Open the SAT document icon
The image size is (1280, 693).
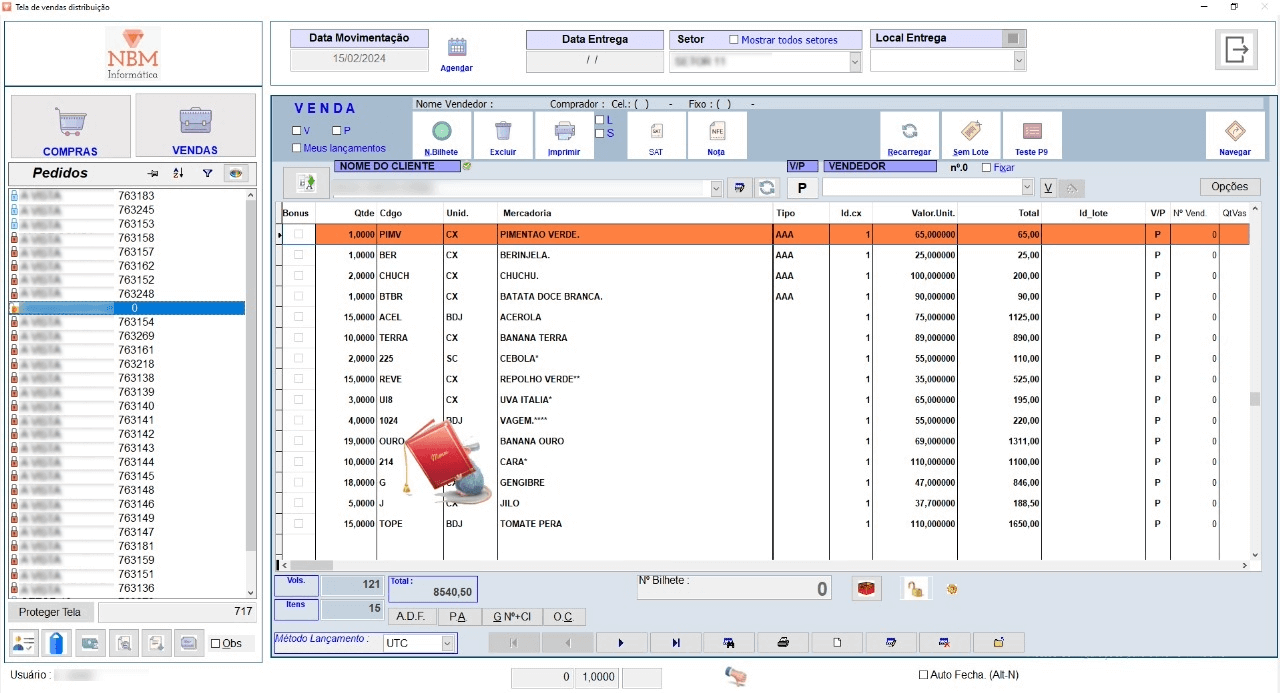pos(656,131)
